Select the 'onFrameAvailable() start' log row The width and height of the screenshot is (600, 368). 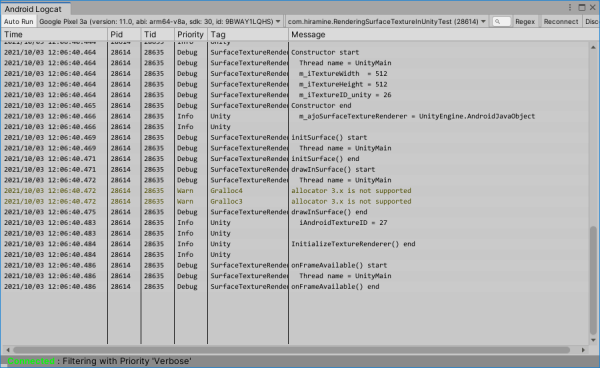coord(295,265)
